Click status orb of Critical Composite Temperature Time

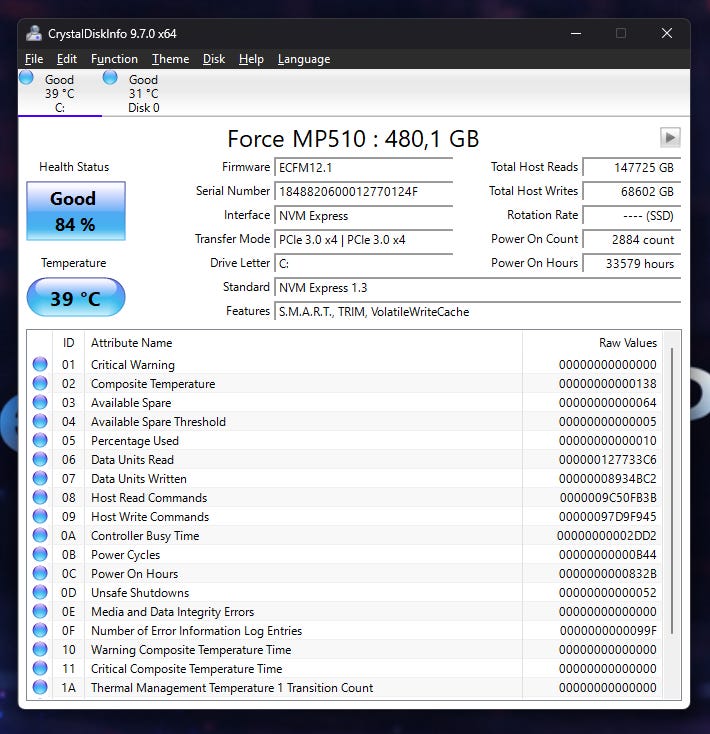pyautogui.click(x=40, y=668)
